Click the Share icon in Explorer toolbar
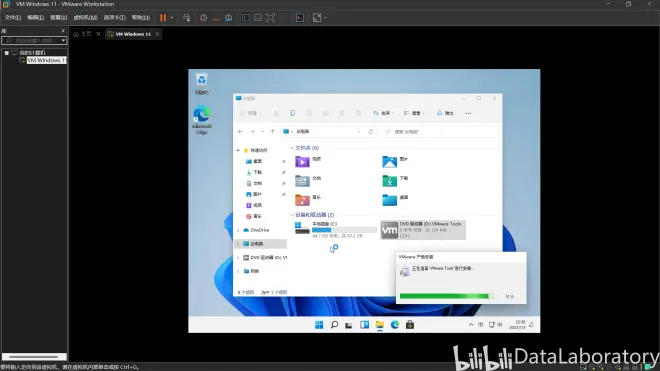 pyautogui.click(x=341, y=113)
